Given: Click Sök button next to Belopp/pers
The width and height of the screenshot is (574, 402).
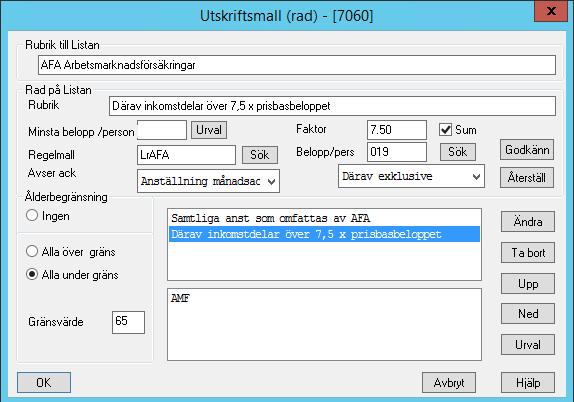Looking at the screenshot, I should 458,152.
